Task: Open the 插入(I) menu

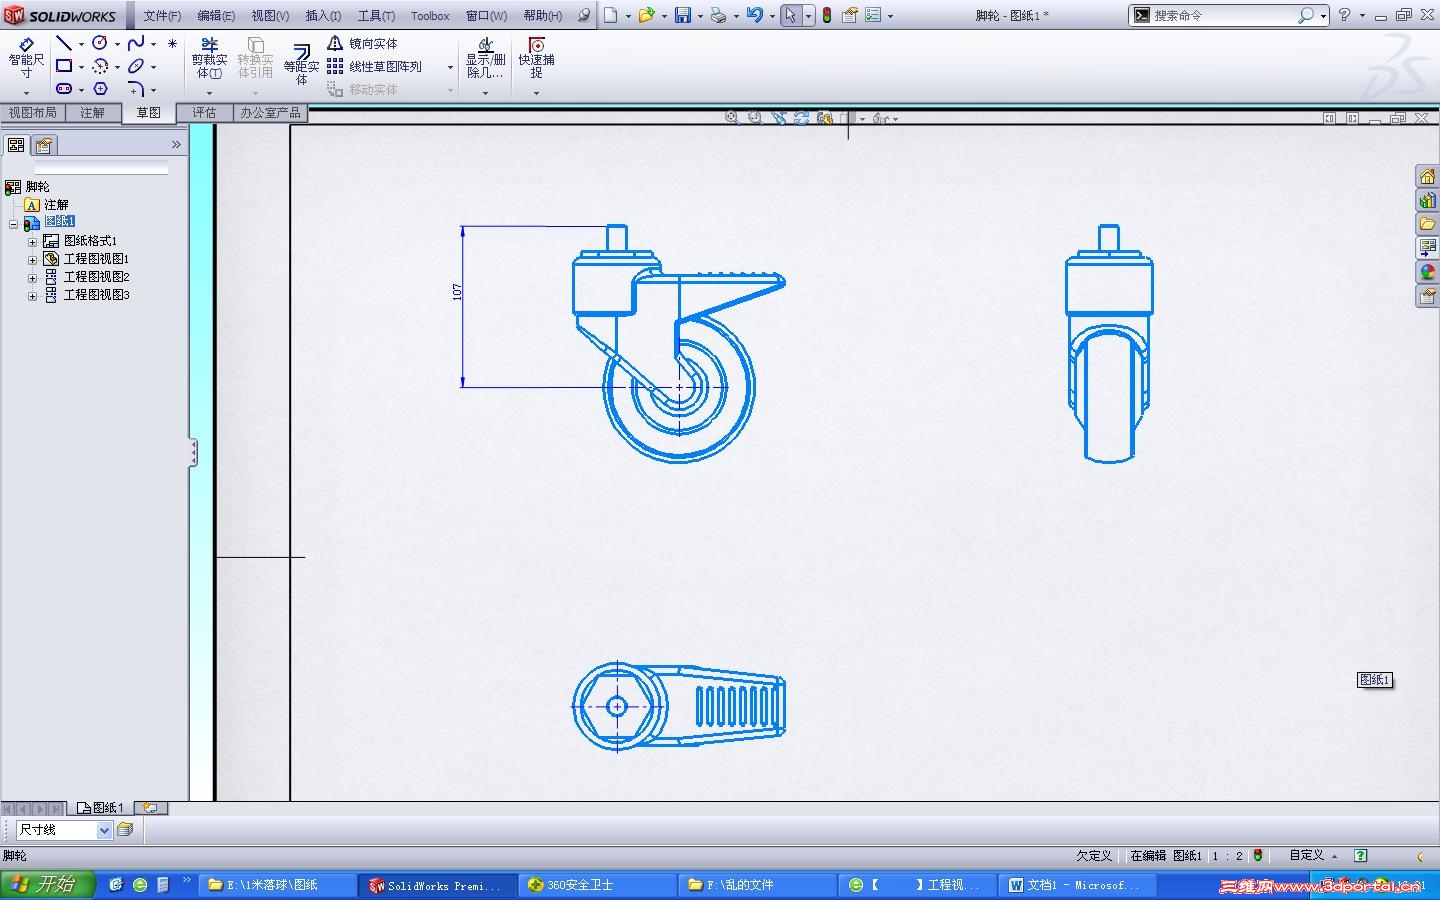Action: [x=323, y=16]
